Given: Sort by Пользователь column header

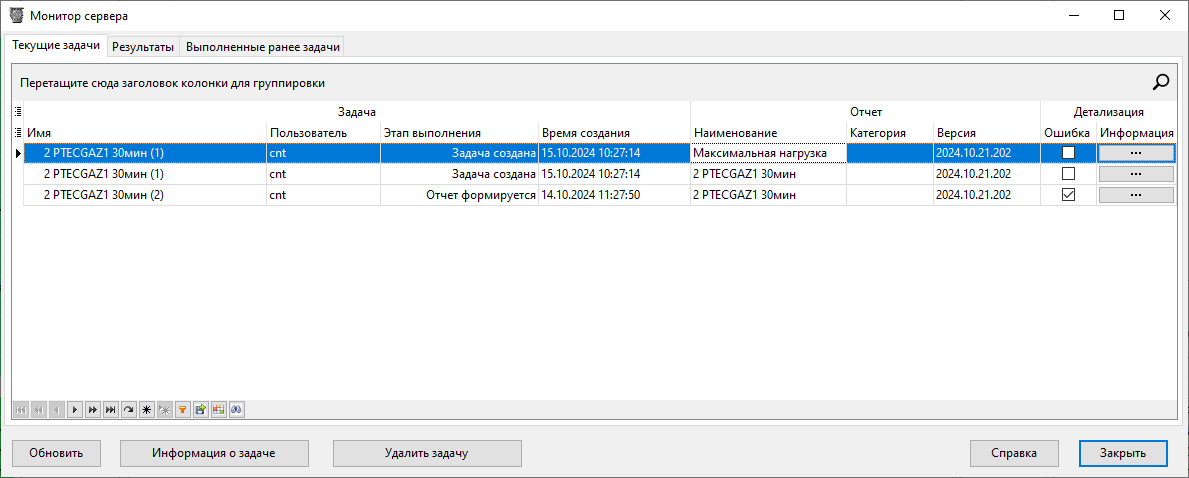Looking at the screenshot, I should click(x=323, y=133).
